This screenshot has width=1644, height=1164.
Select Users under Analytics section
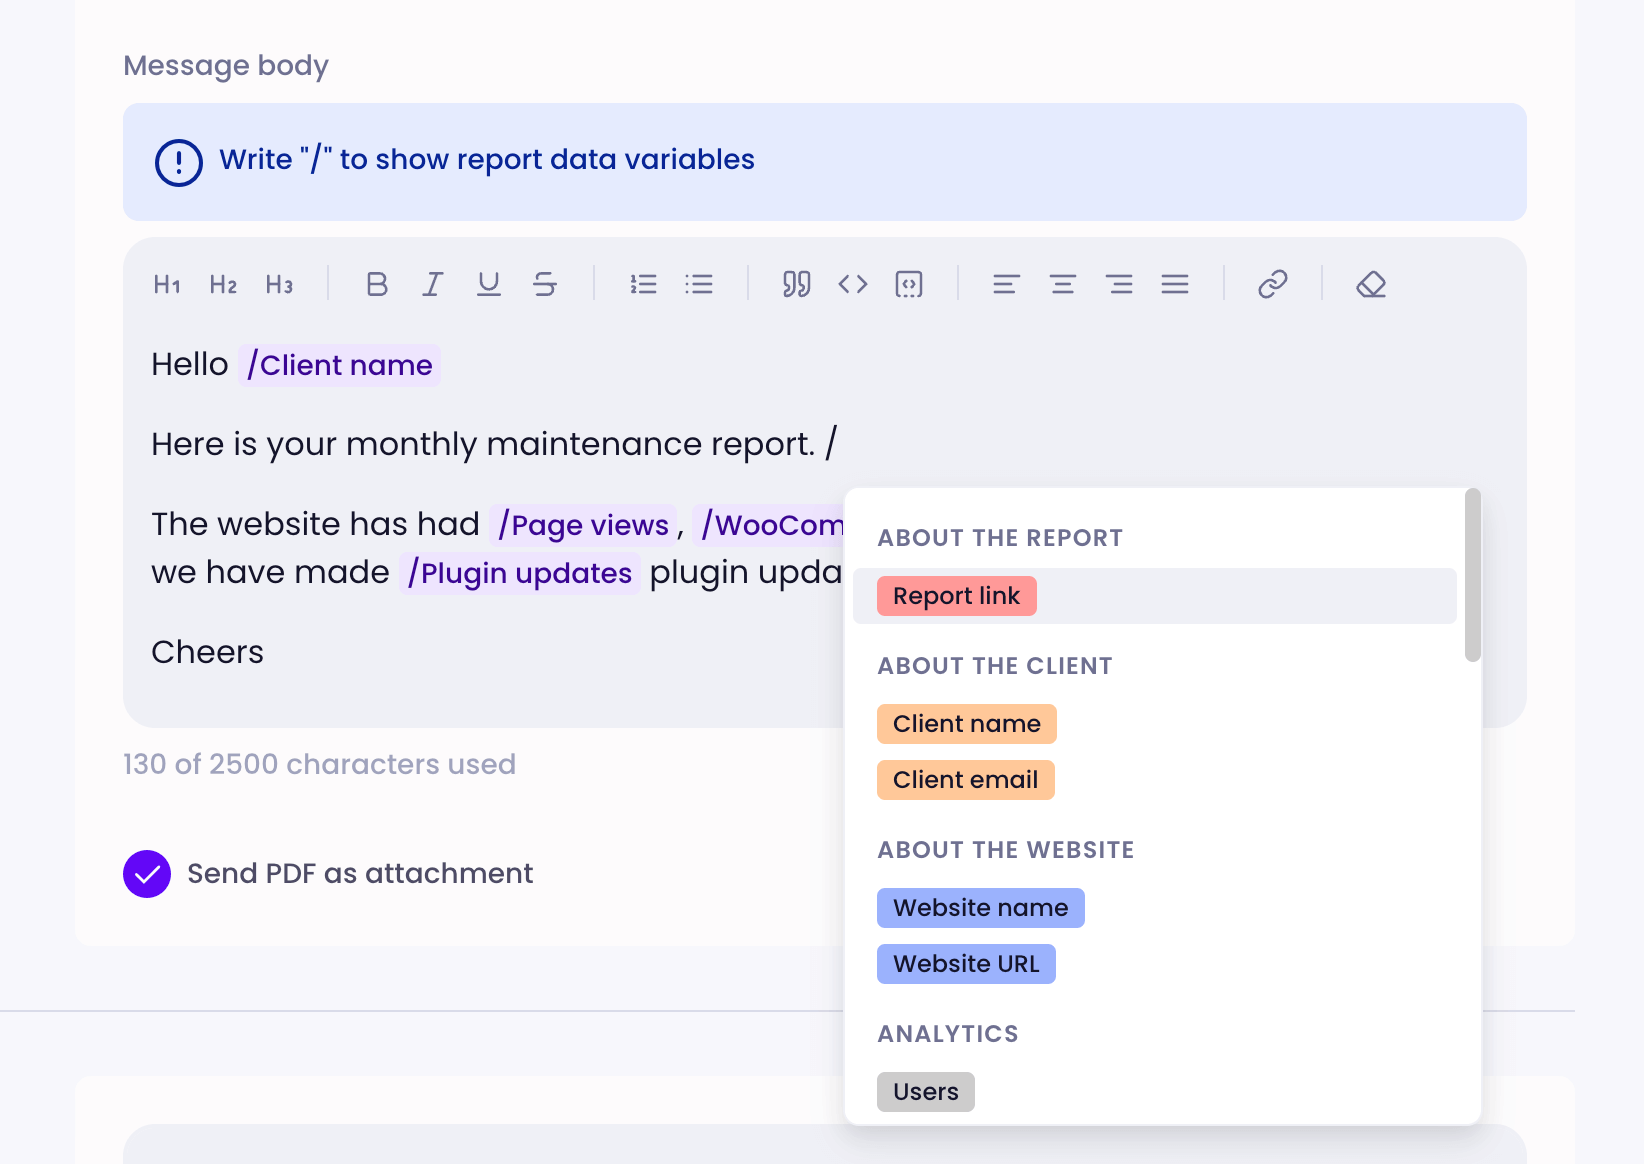tap(925, 1091)
